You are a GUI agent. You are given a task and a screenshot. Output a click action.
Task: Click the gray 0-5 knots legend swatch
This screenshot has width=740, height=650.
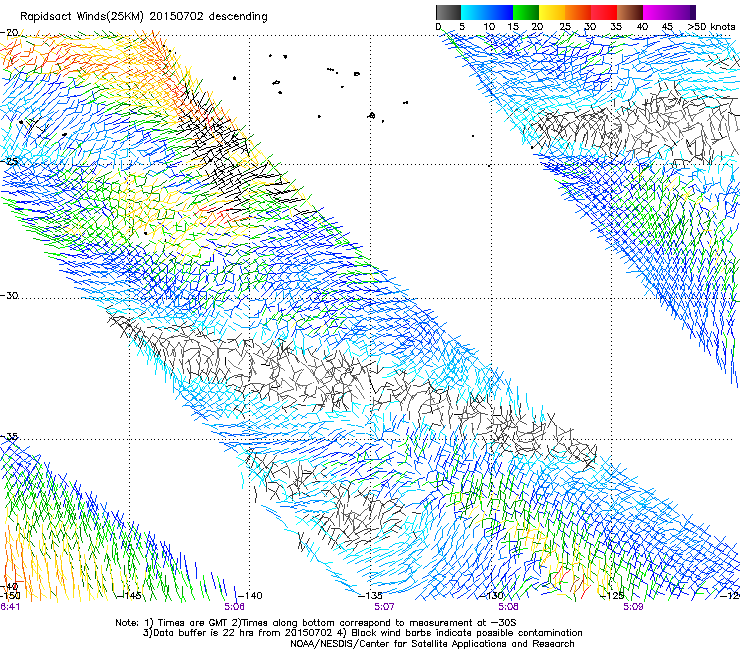(448, 12)
